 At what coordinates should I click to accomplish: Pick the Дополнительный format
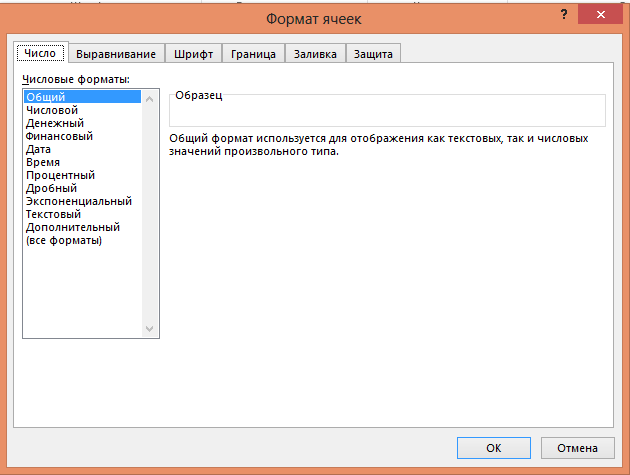tap(82, 227)
